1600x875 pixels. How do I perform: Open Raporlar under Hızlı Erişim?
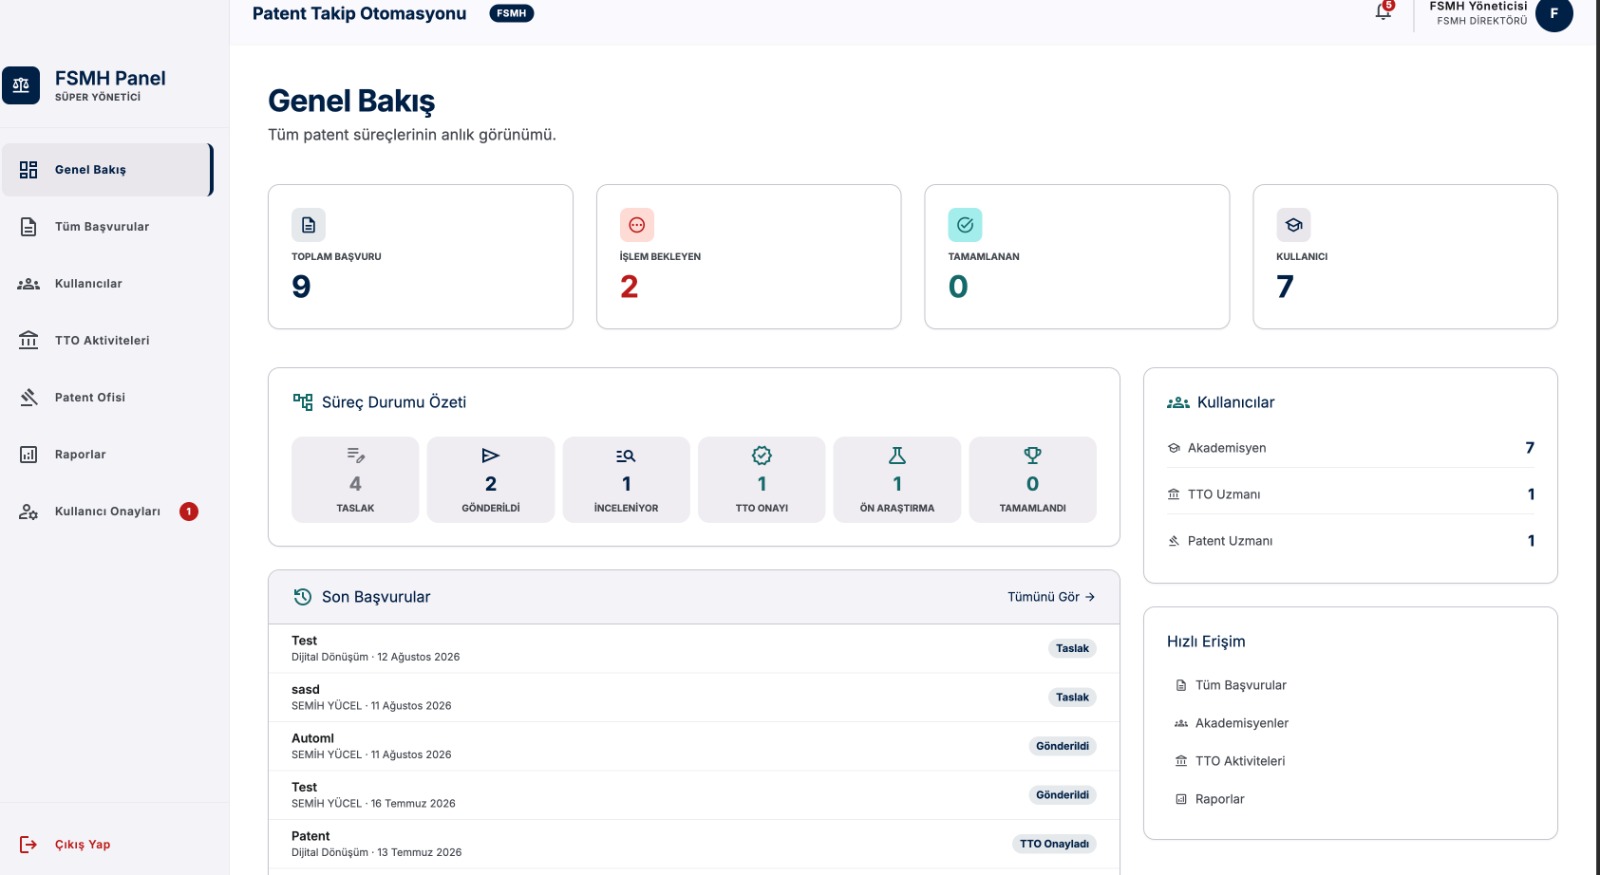coord(1209,800)
